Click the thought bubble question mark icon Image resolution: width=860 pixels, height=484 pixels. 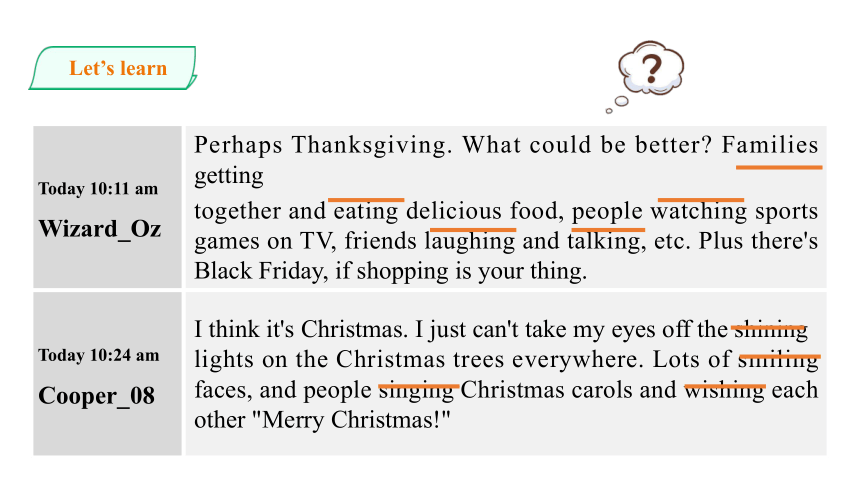click(651, 67)
